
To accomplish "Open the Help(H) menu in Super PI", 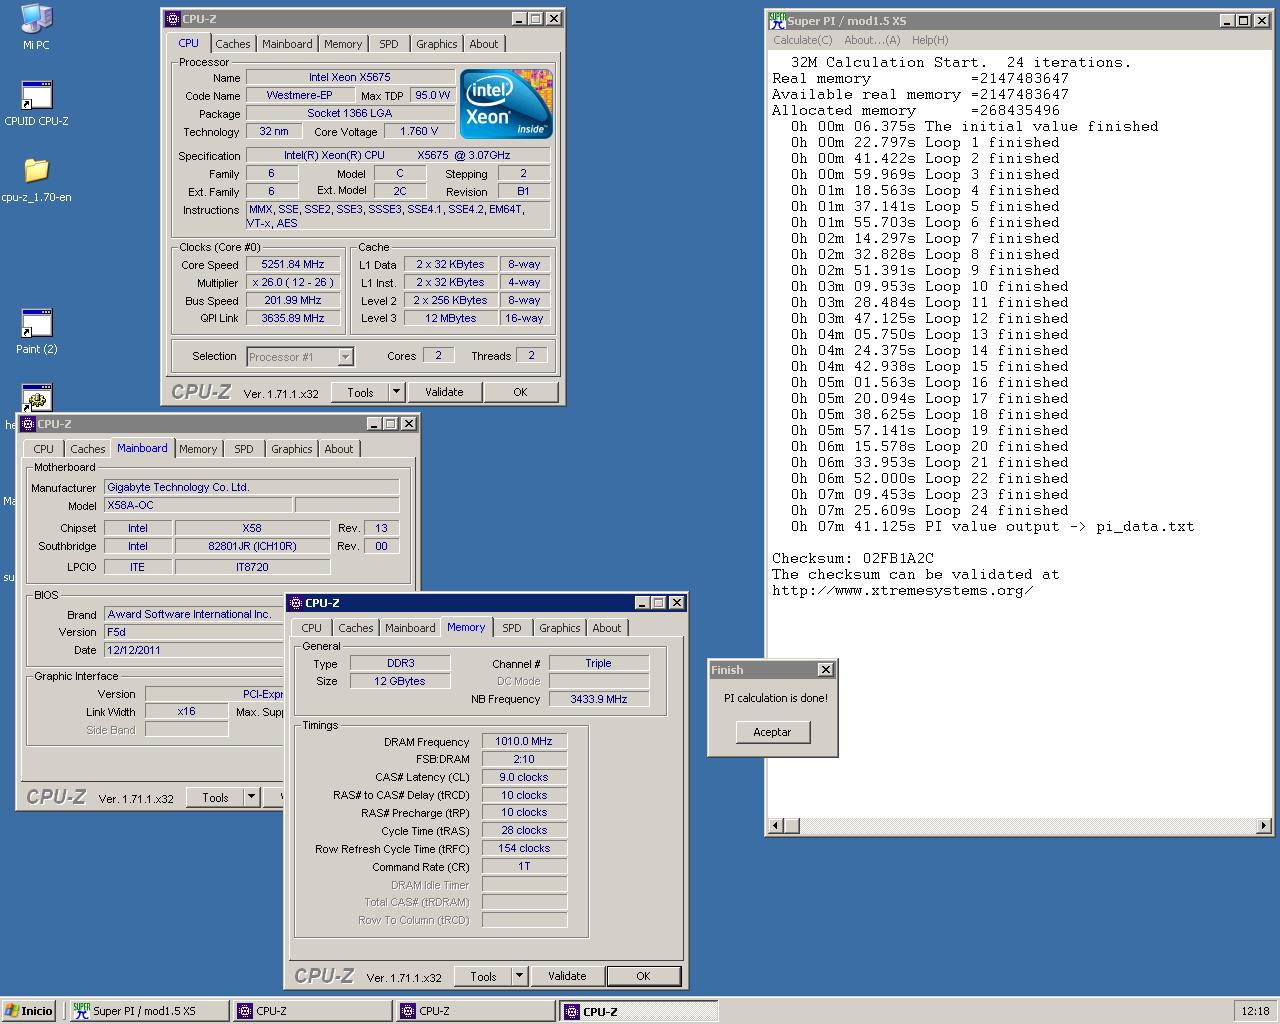I will point(930,40).
